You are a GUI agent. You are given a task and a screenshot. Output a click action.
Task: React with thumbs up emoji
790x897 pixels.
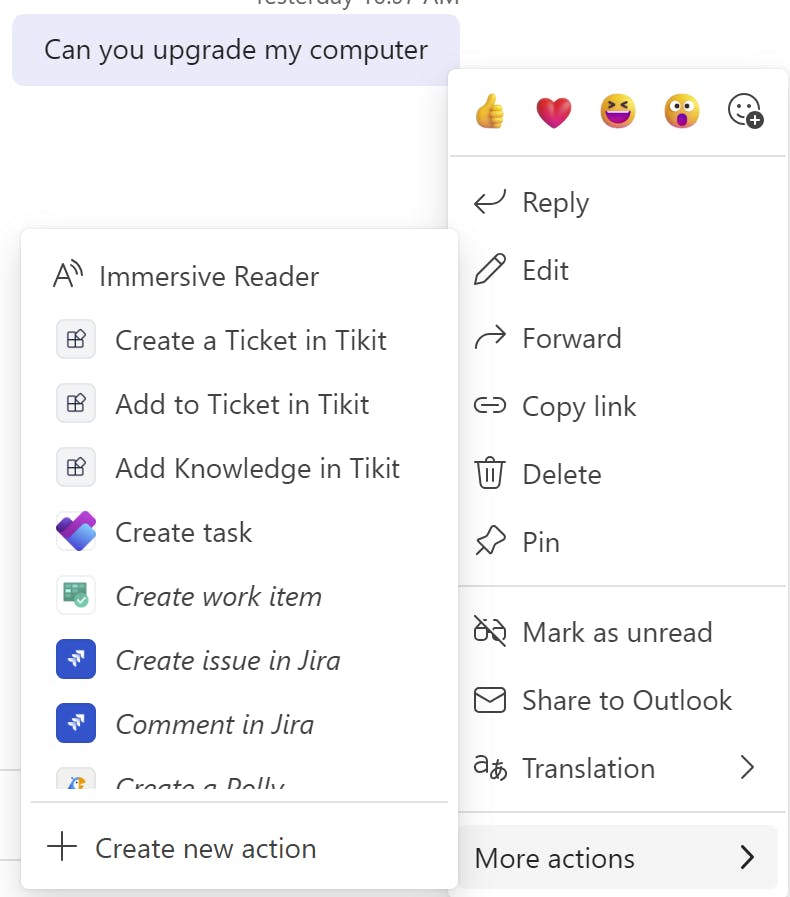[490, 111]
